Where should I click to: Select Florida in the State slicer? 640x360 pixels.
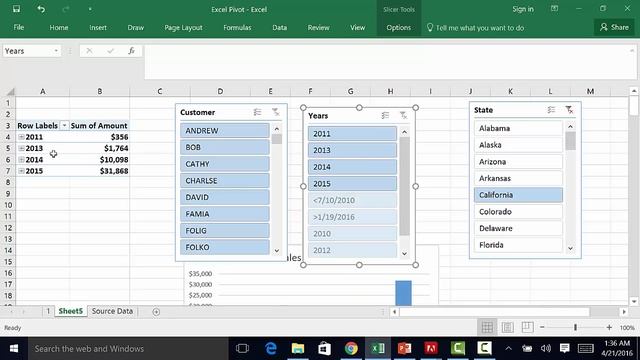[518, 245]
